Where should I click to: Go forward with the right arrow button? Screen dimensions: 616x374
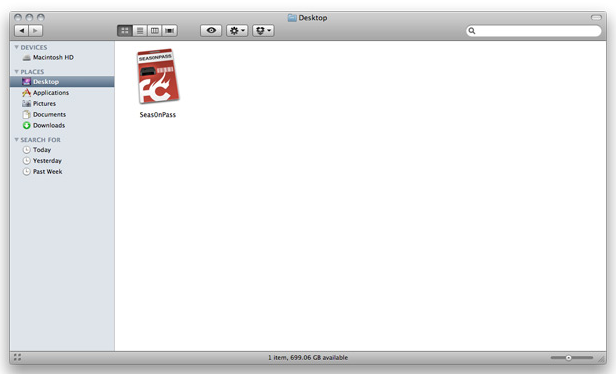pos(36,31)
